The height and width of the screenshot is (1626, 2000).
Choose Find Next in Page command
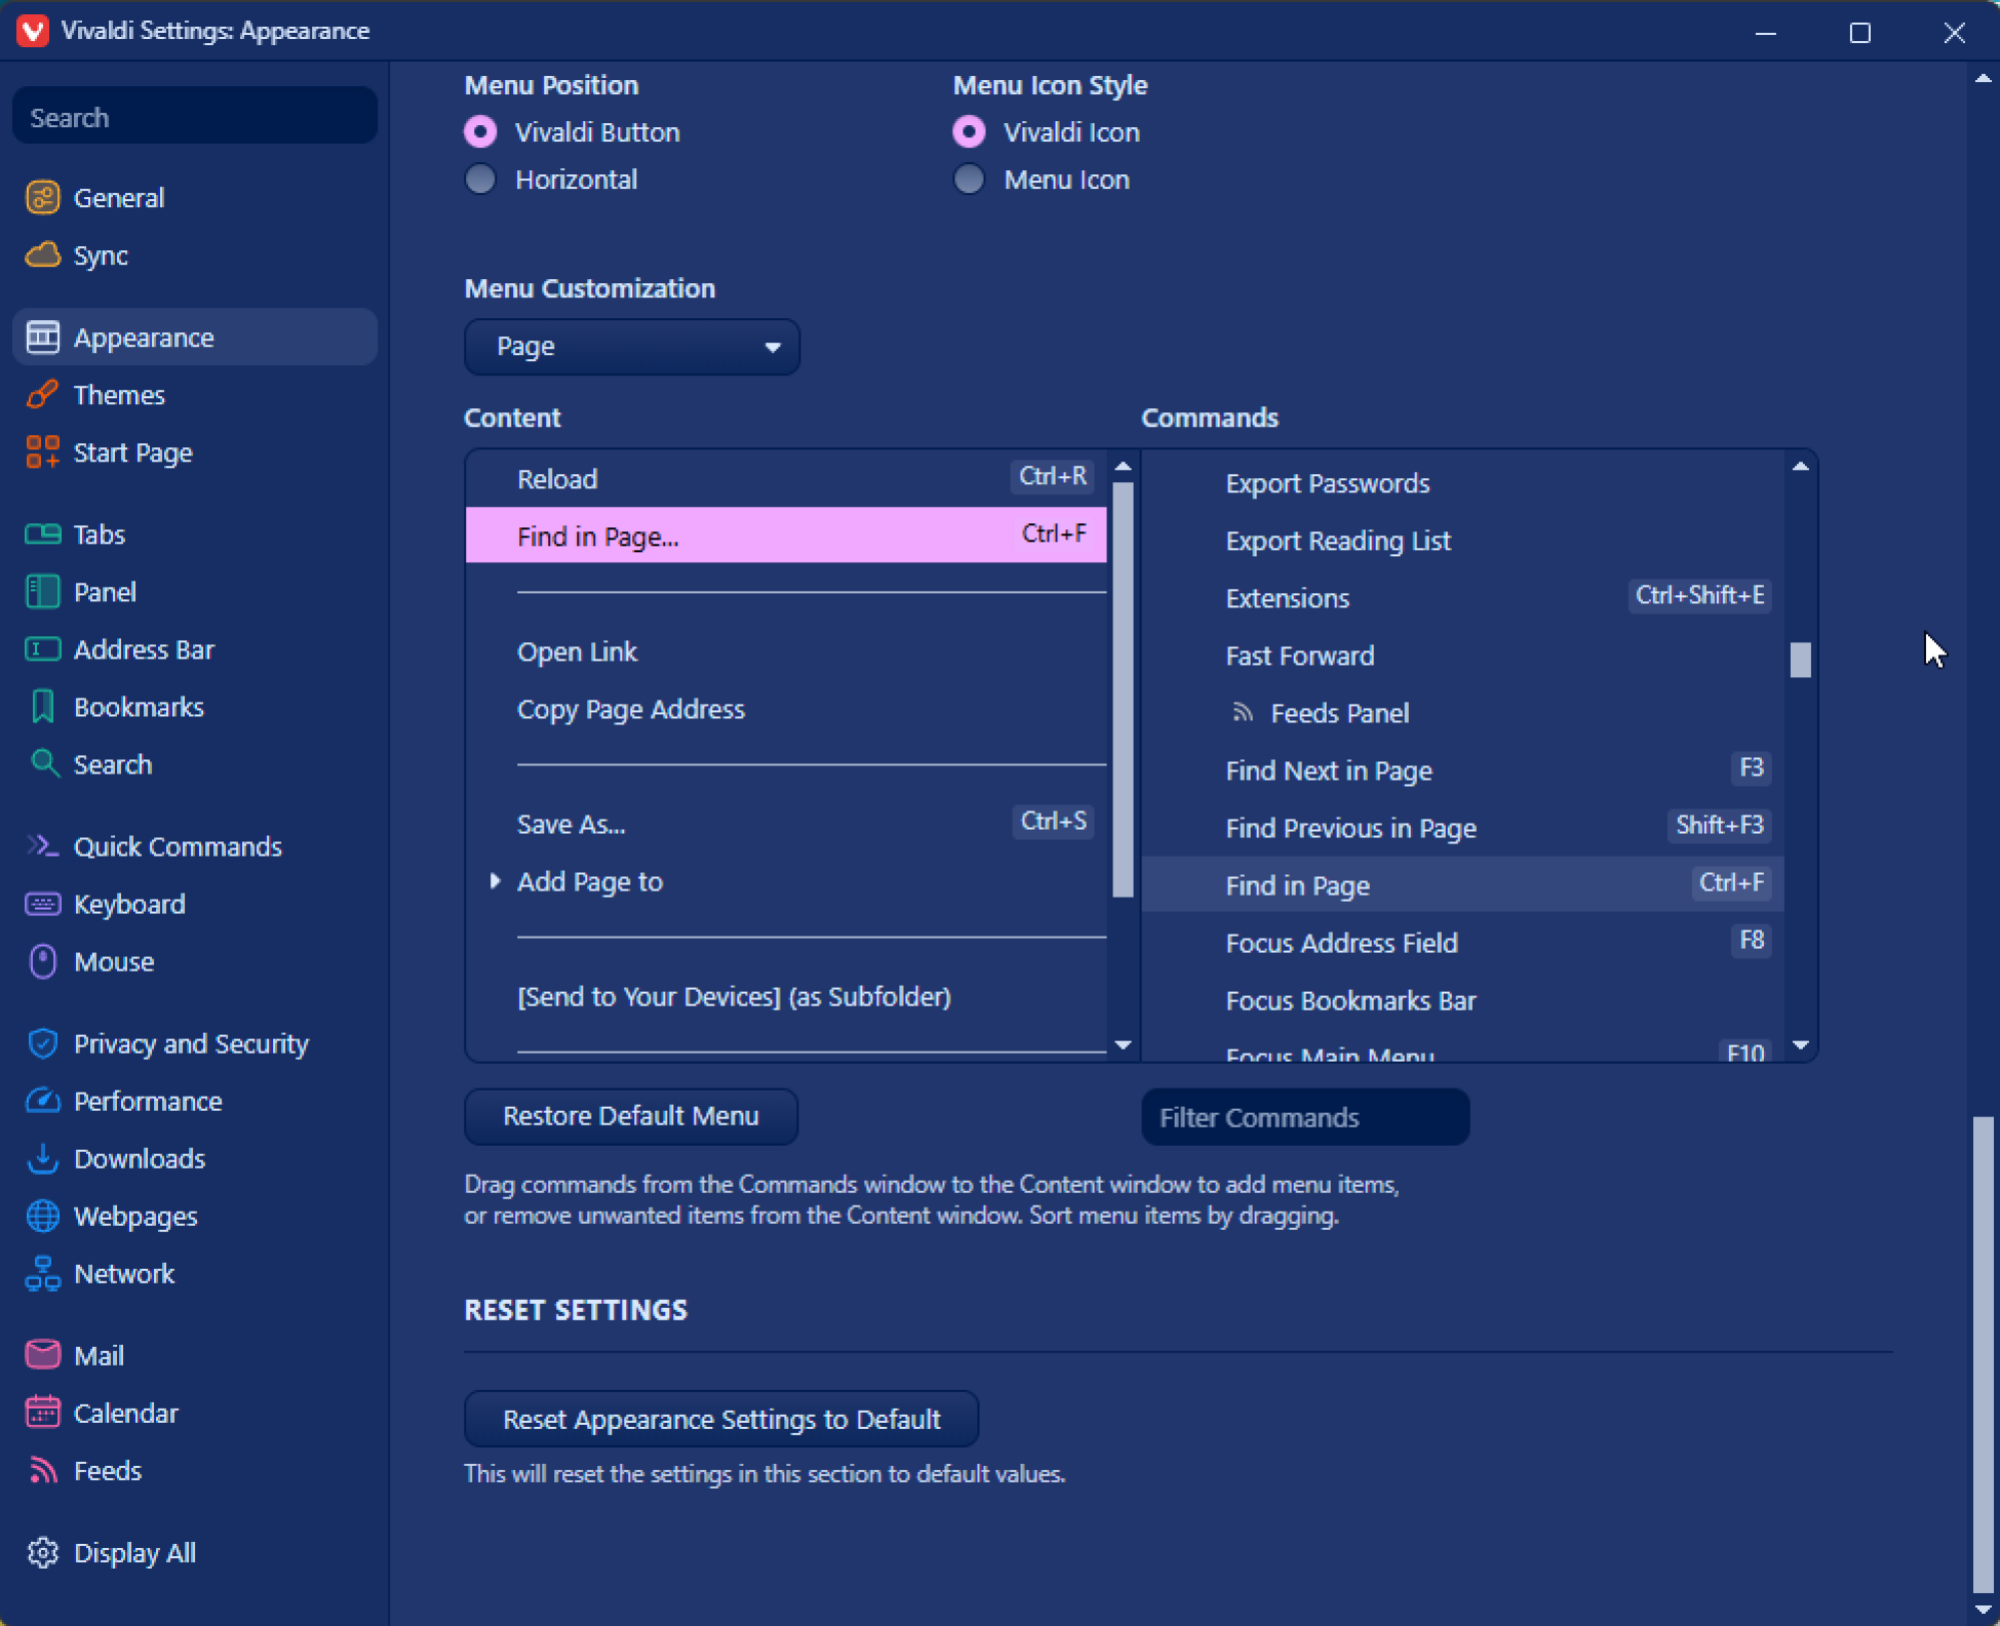(x=1463, y=771)
